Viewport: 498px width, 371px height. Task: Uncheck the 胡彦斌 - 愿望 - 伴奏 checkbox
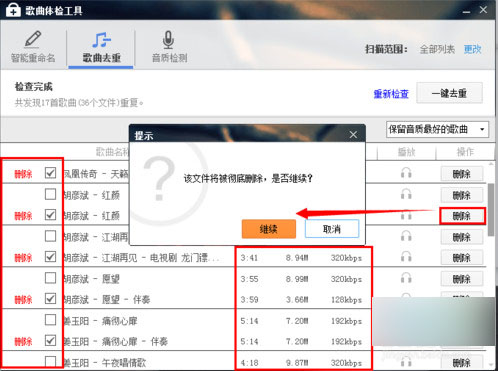(50, 299)
